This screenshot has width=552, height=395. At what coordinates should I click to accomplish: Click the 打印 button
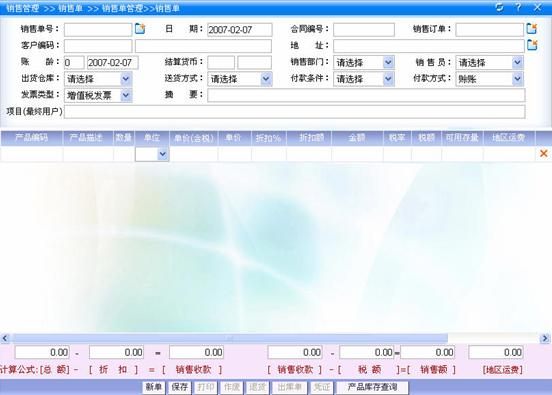point(206,387)
